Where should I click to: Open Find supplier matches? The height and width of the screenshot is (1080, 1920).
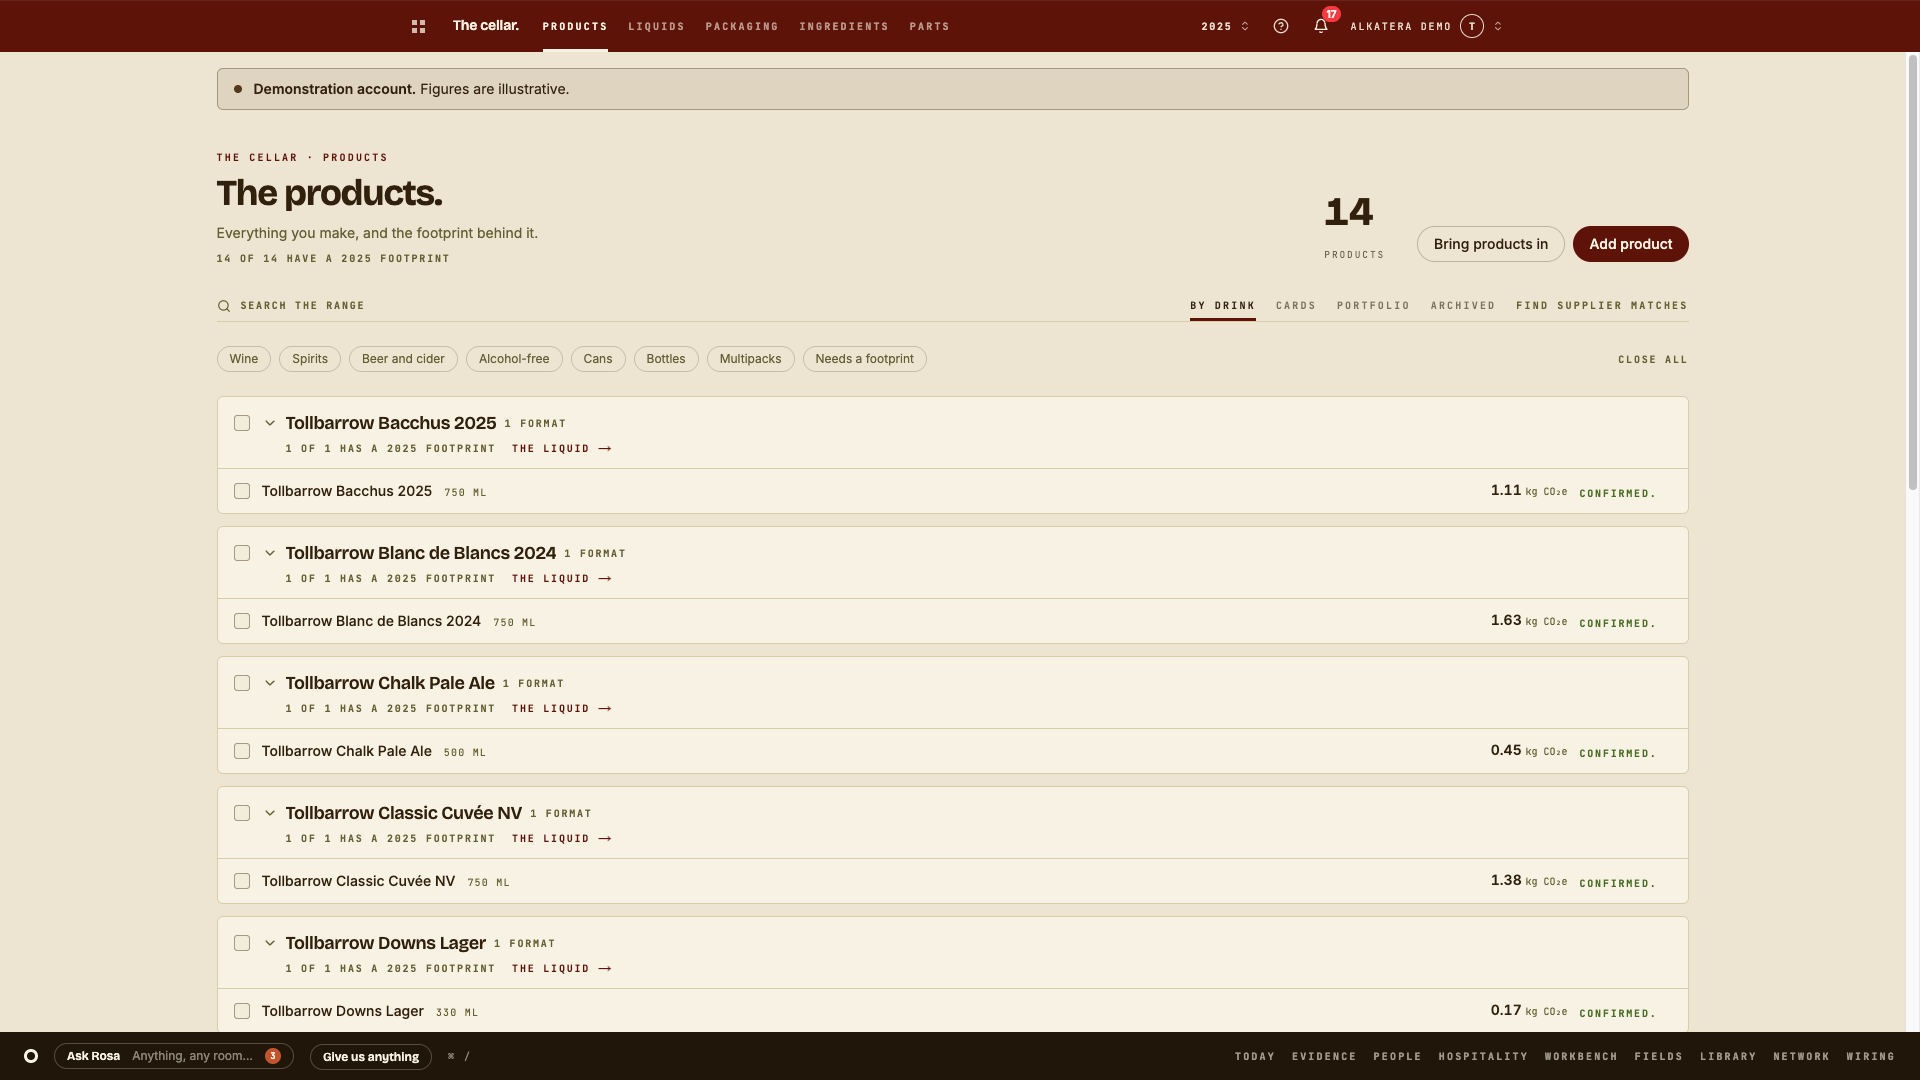1601,306
